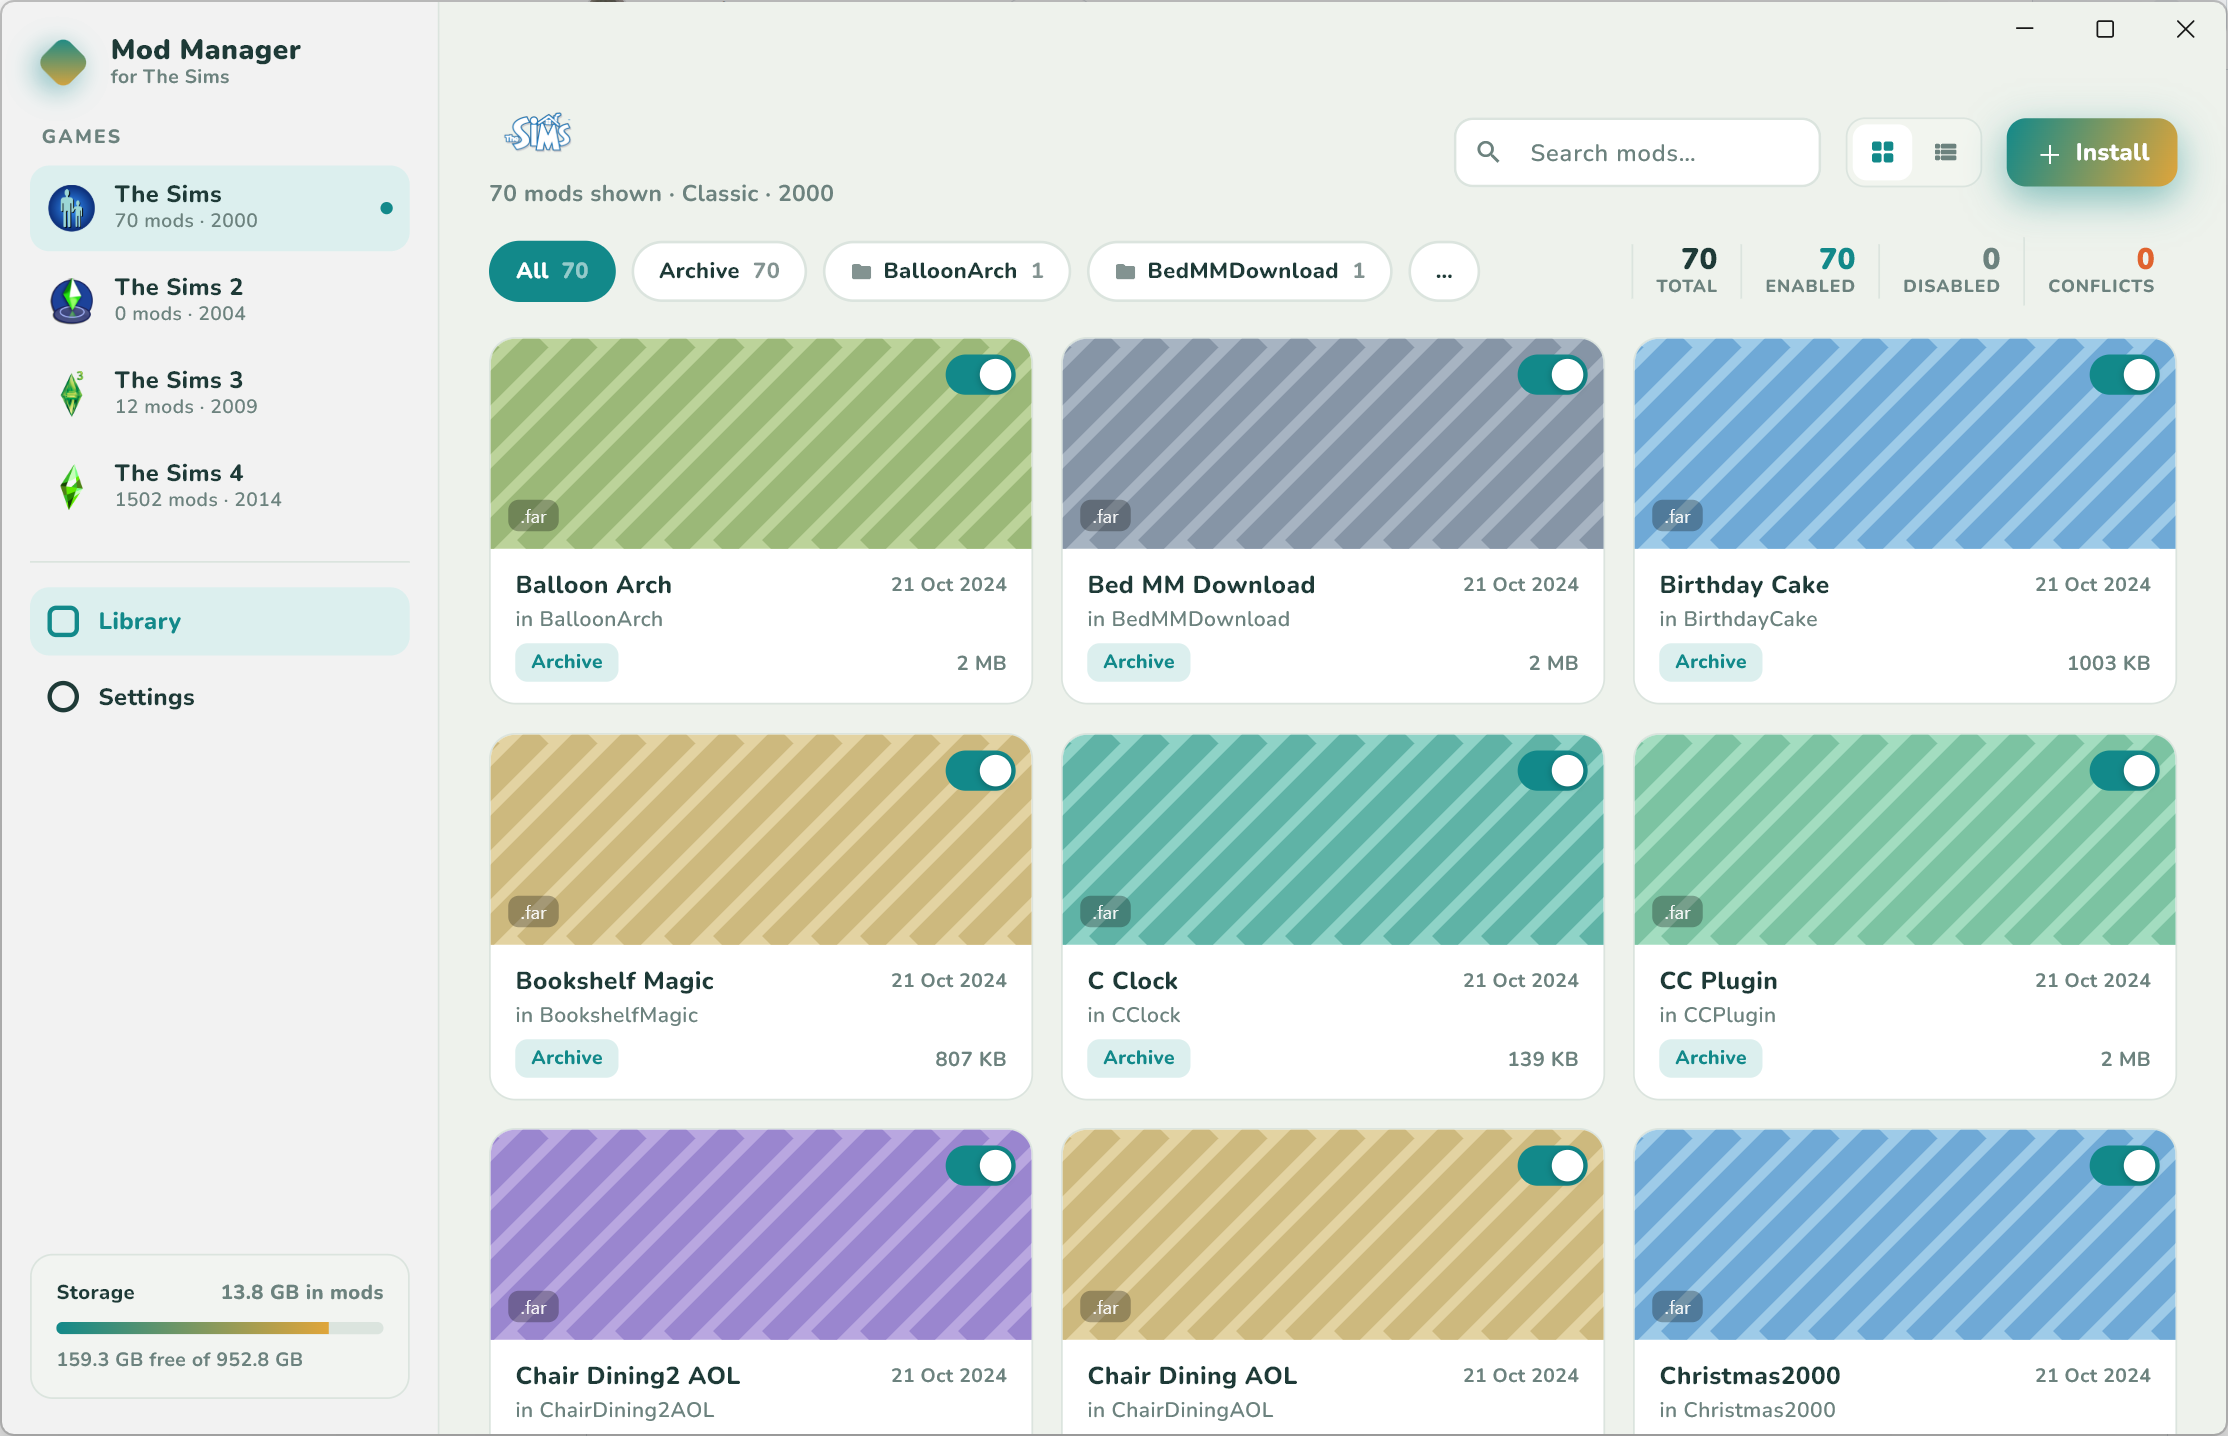This screenshot has height=1436, width=2228.
Task: Click the storage usage progress bar
Action: 220,1328
